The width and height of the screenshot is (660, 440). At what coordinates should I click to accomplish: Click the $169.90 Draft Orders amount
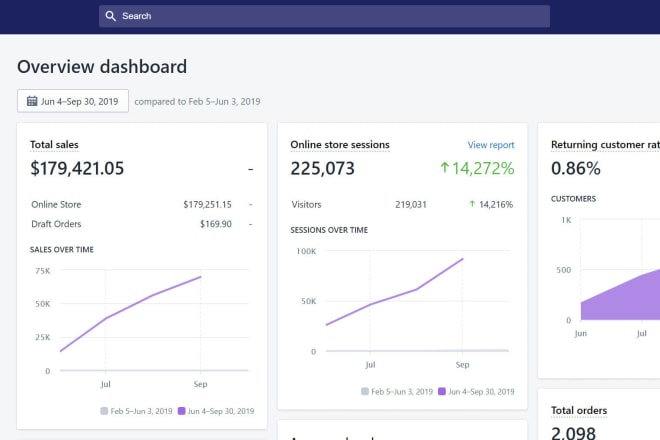coord(216,224)
